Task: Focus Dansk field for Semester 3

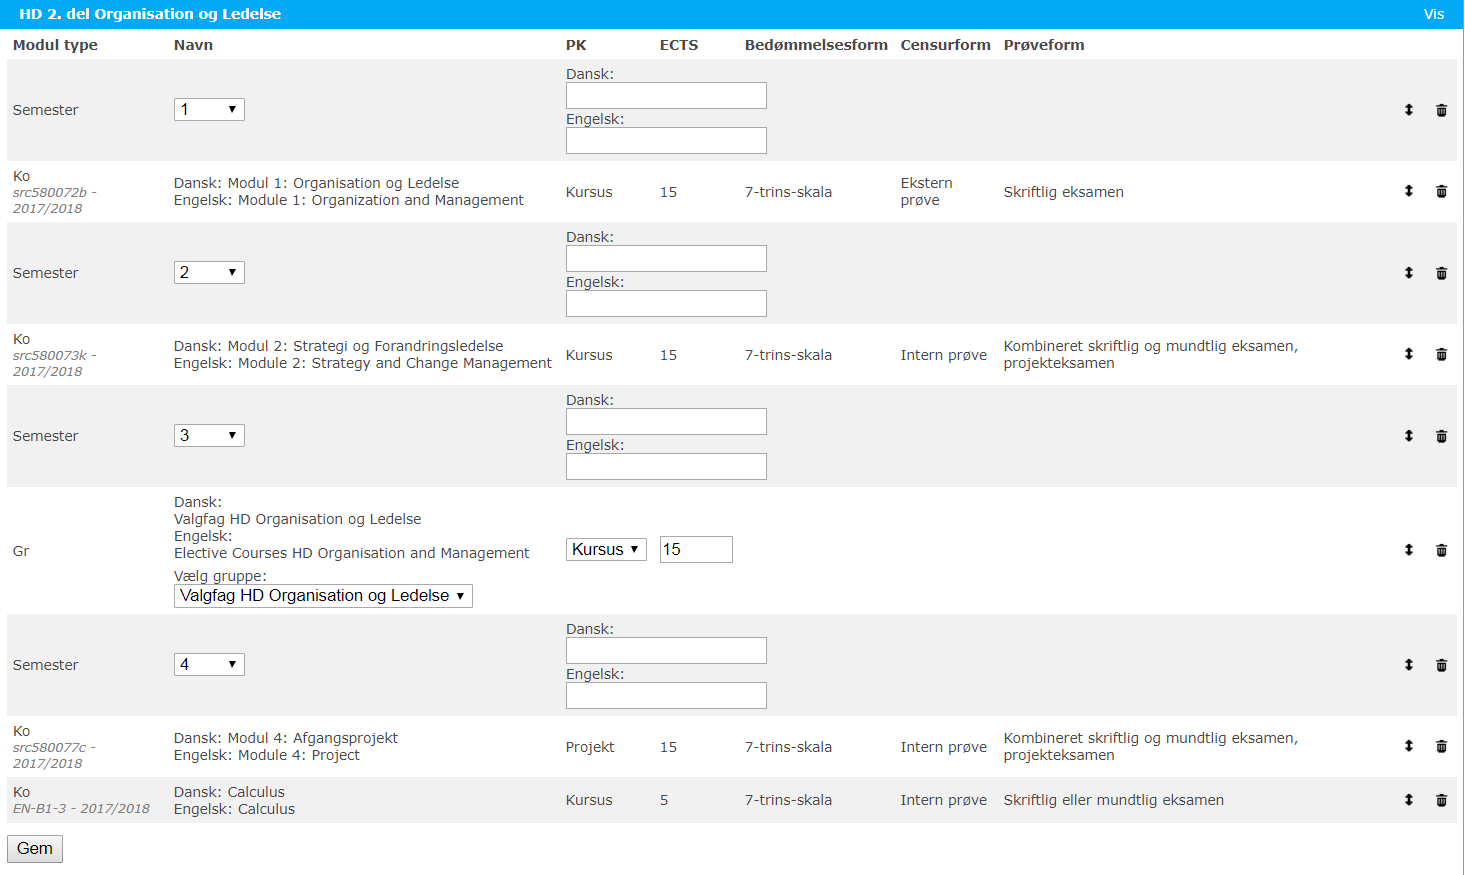Action: point(666,421)
